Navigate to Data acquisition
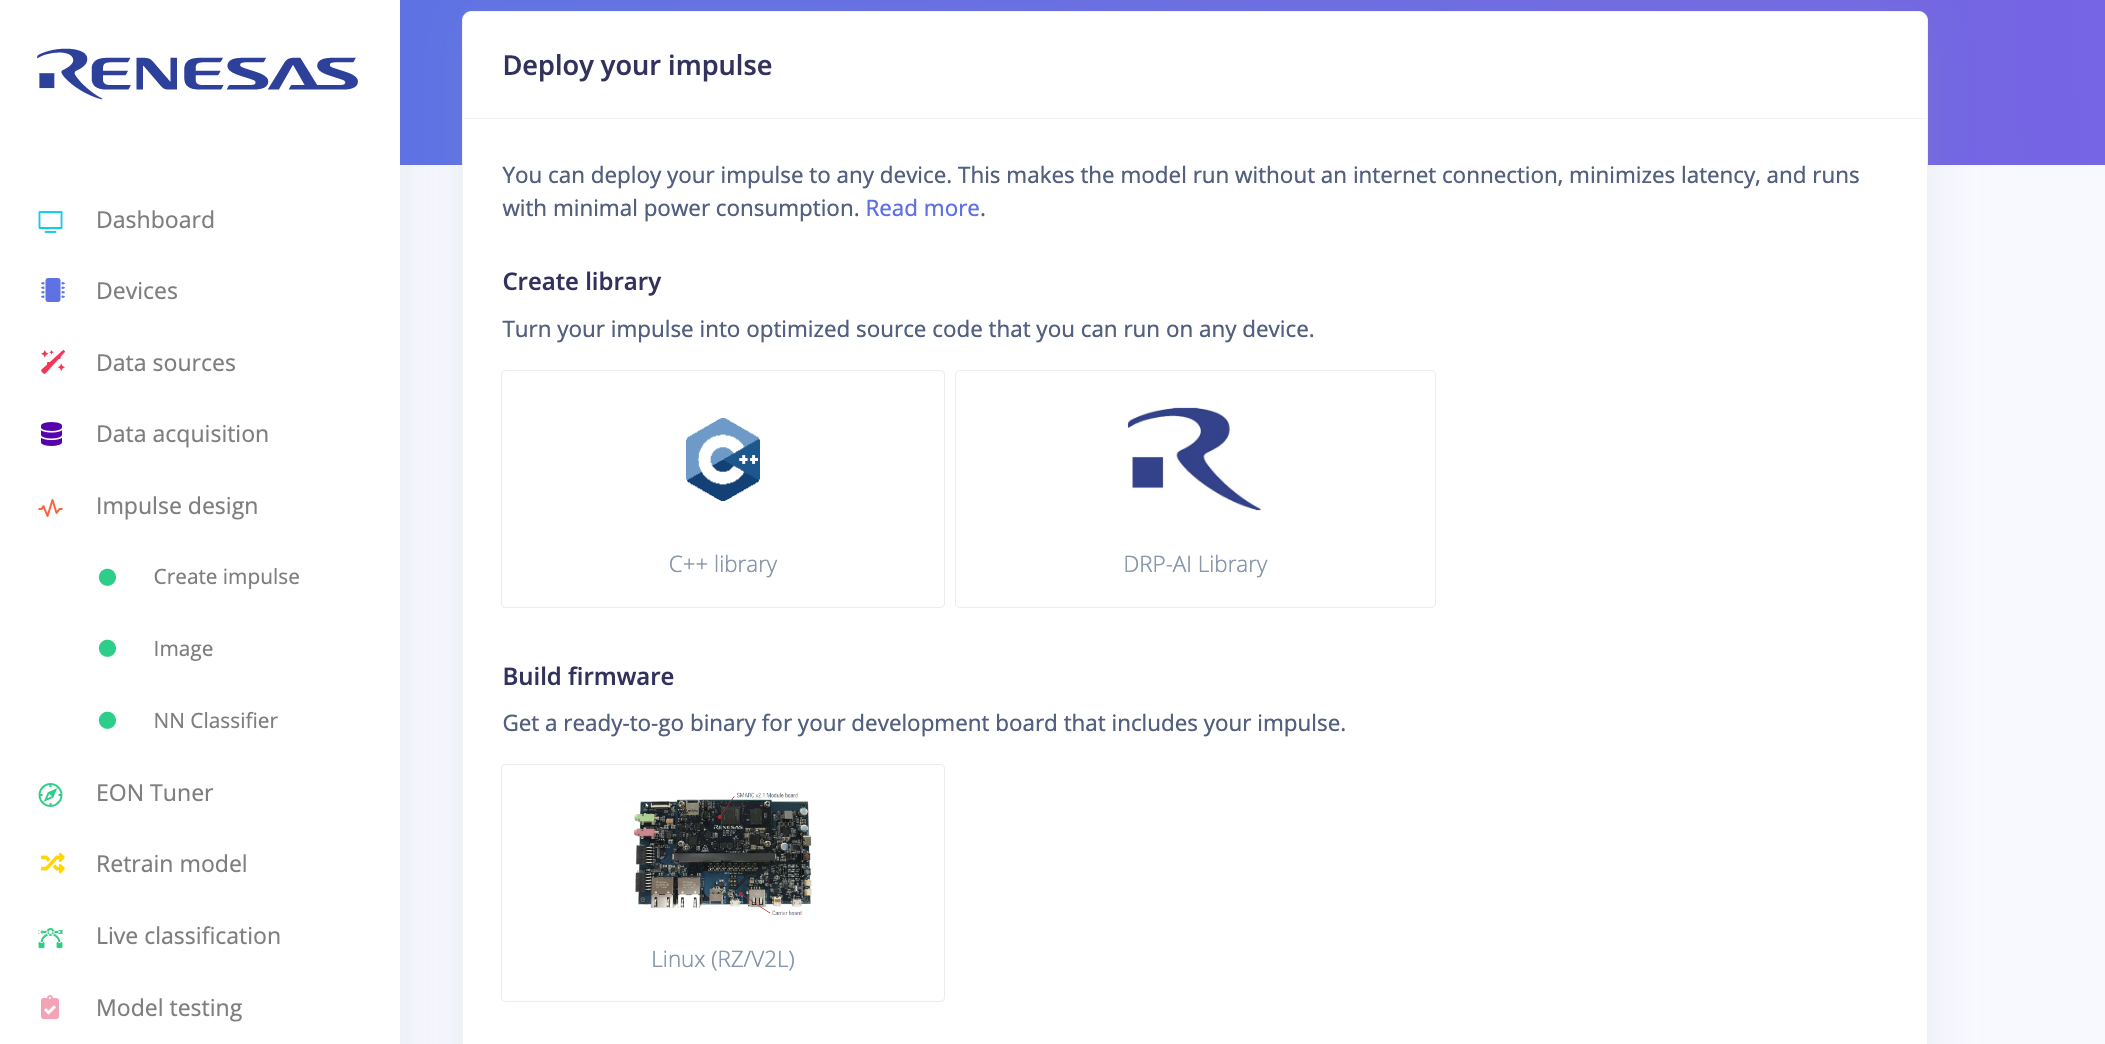The height and width of the screenshot is (1044, 2105). coord(182,434)
